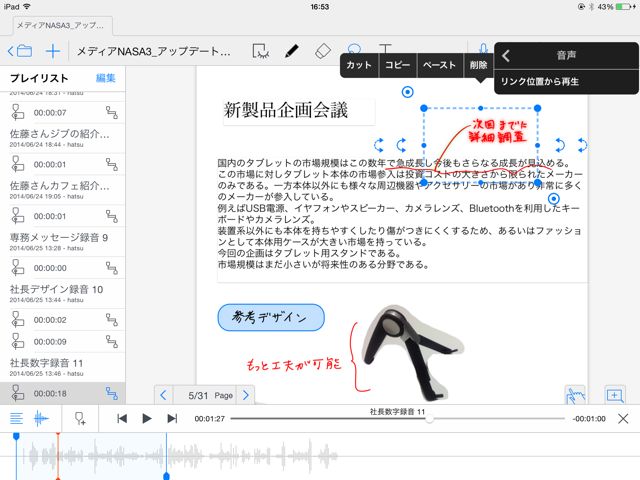Select the pen drawing tool
The image size is (640, 480).
pos(291,51)
